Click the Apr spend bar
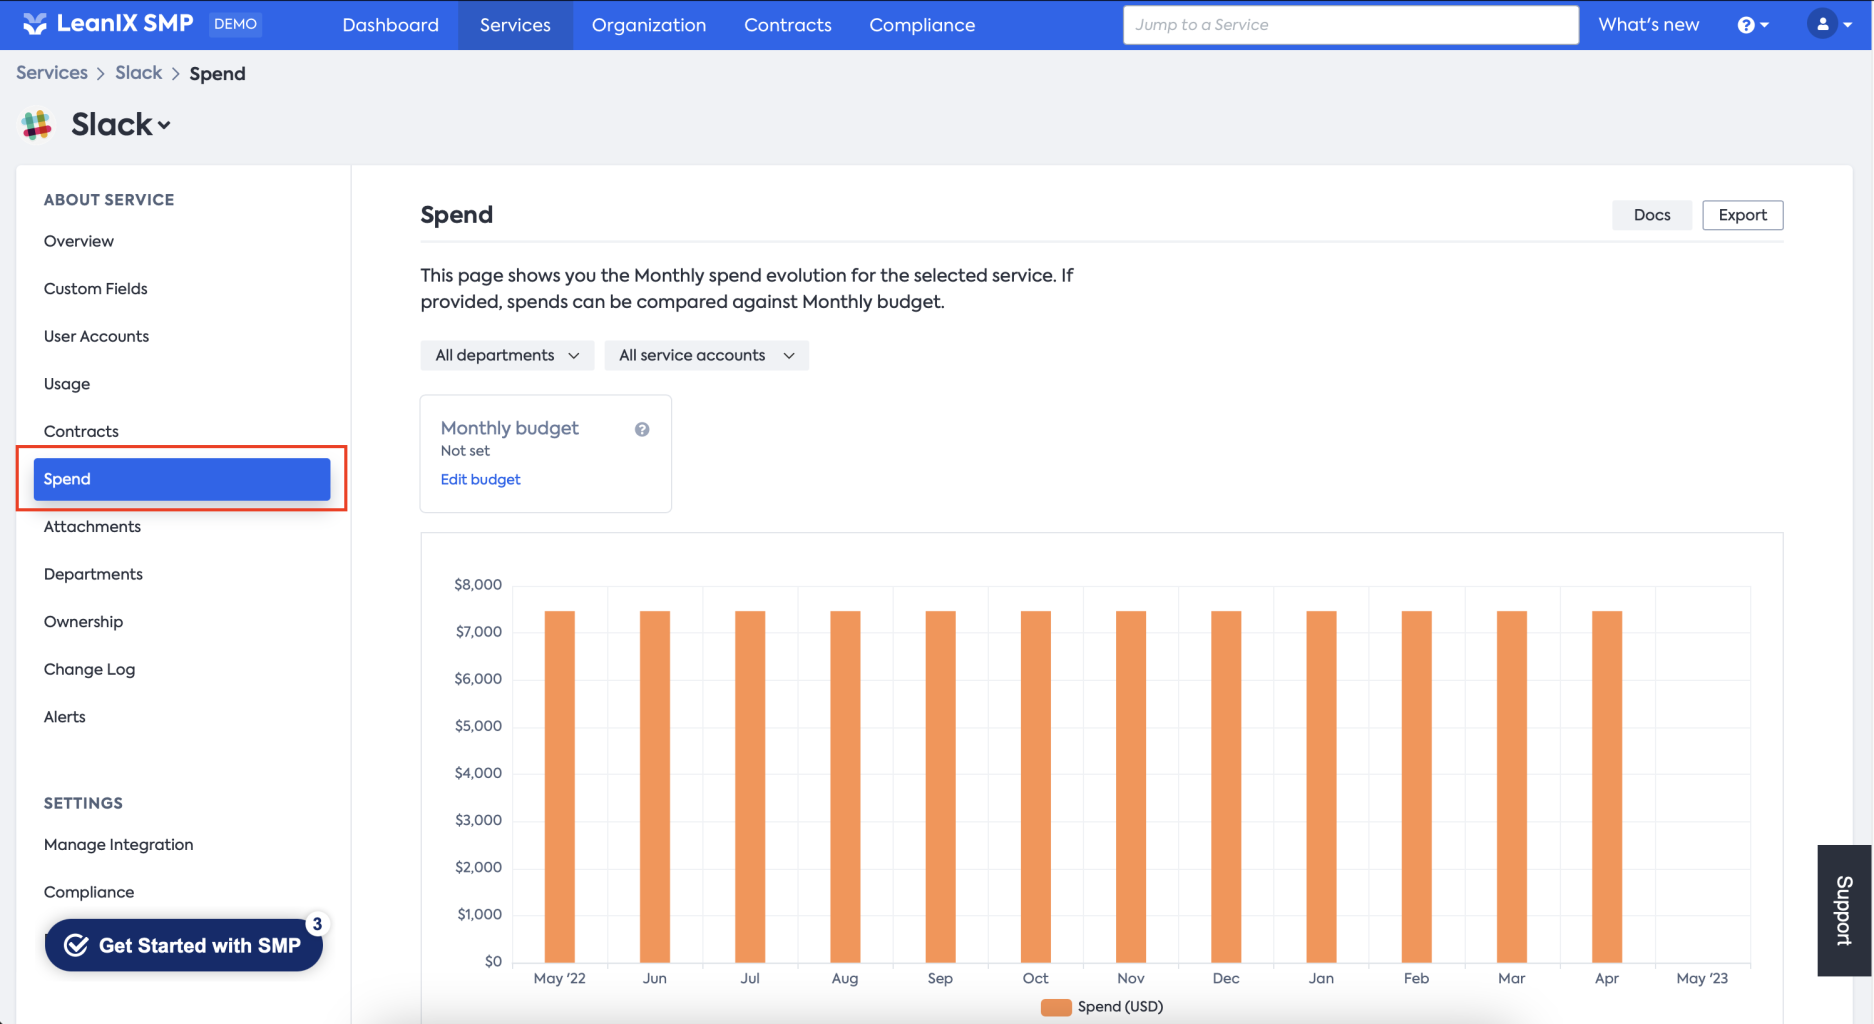 click(1607, 787)
